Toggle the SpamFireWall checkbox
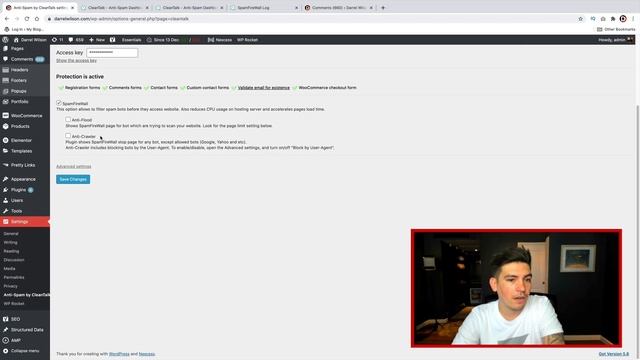This screenshot has width=640, height=360. tap(59, 103)
